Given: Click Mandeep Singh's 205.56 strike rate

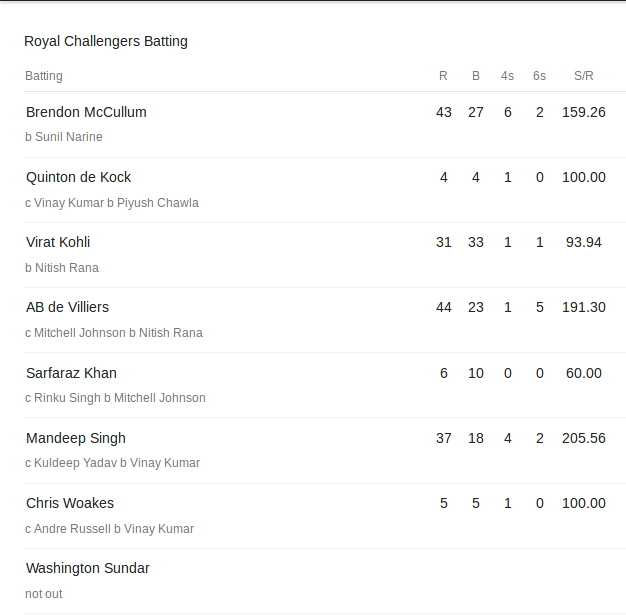Looking at the screenshot, I should [584, 438].
